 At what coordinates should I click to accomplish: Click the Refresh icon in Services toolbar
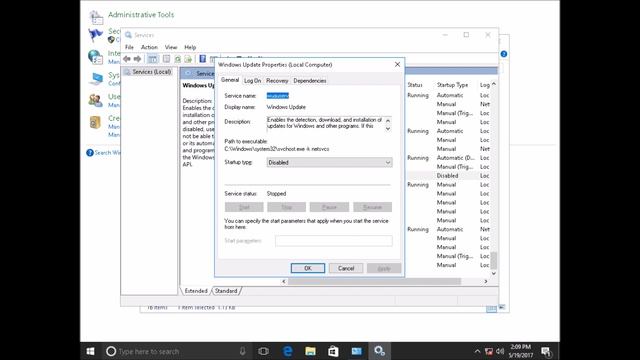178,59
